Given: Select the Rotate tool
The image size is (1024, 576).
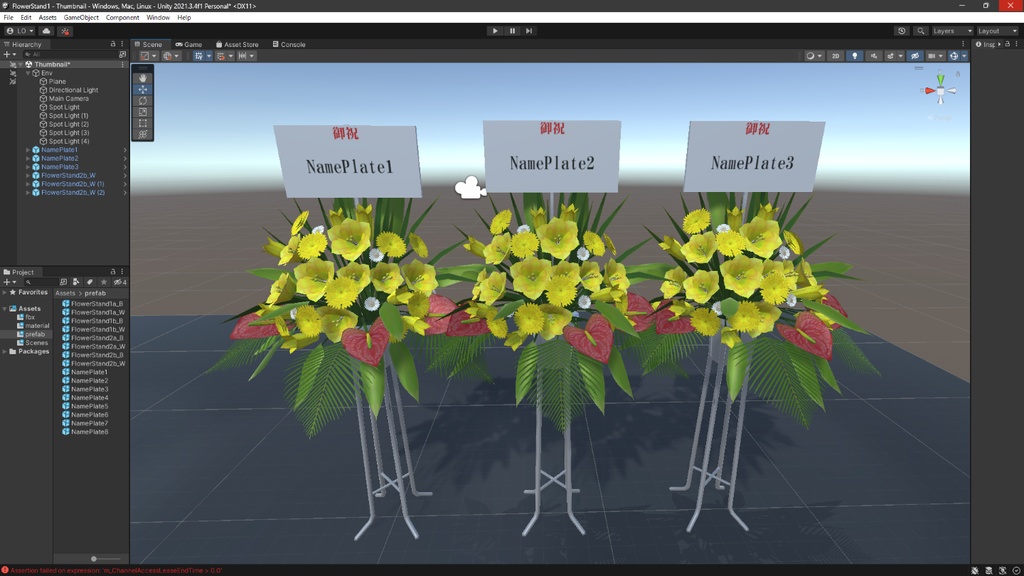Looking at the screenshot, I should [x=142, y=101].
